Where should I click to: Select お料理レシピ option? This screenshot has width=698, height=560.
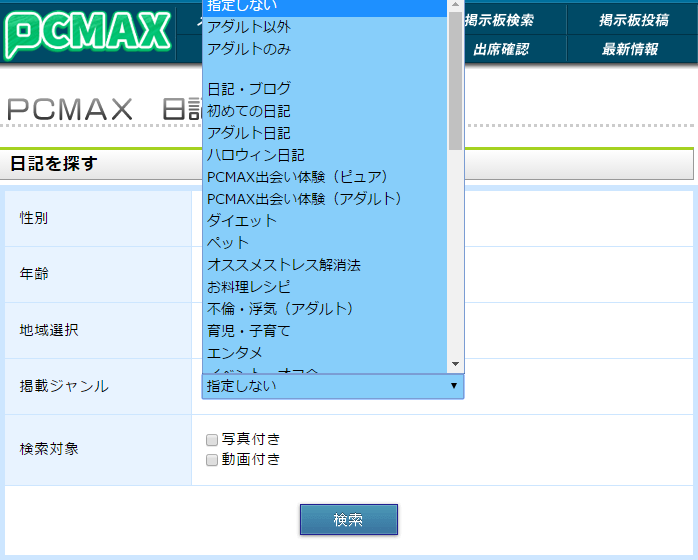tap(325, 287)
